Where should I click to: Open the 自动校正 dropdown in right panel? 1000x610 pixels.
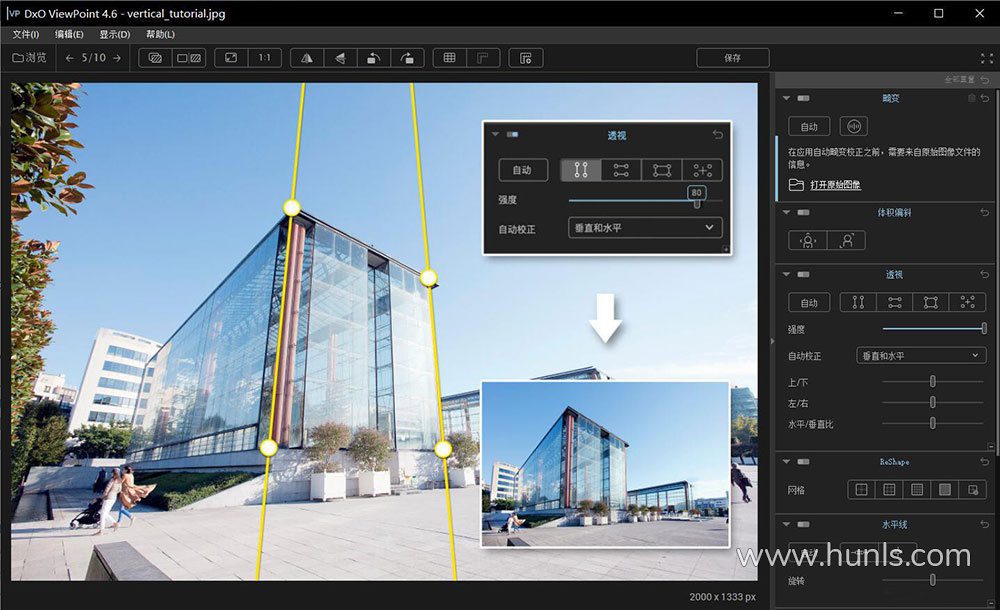pos(921,355)
